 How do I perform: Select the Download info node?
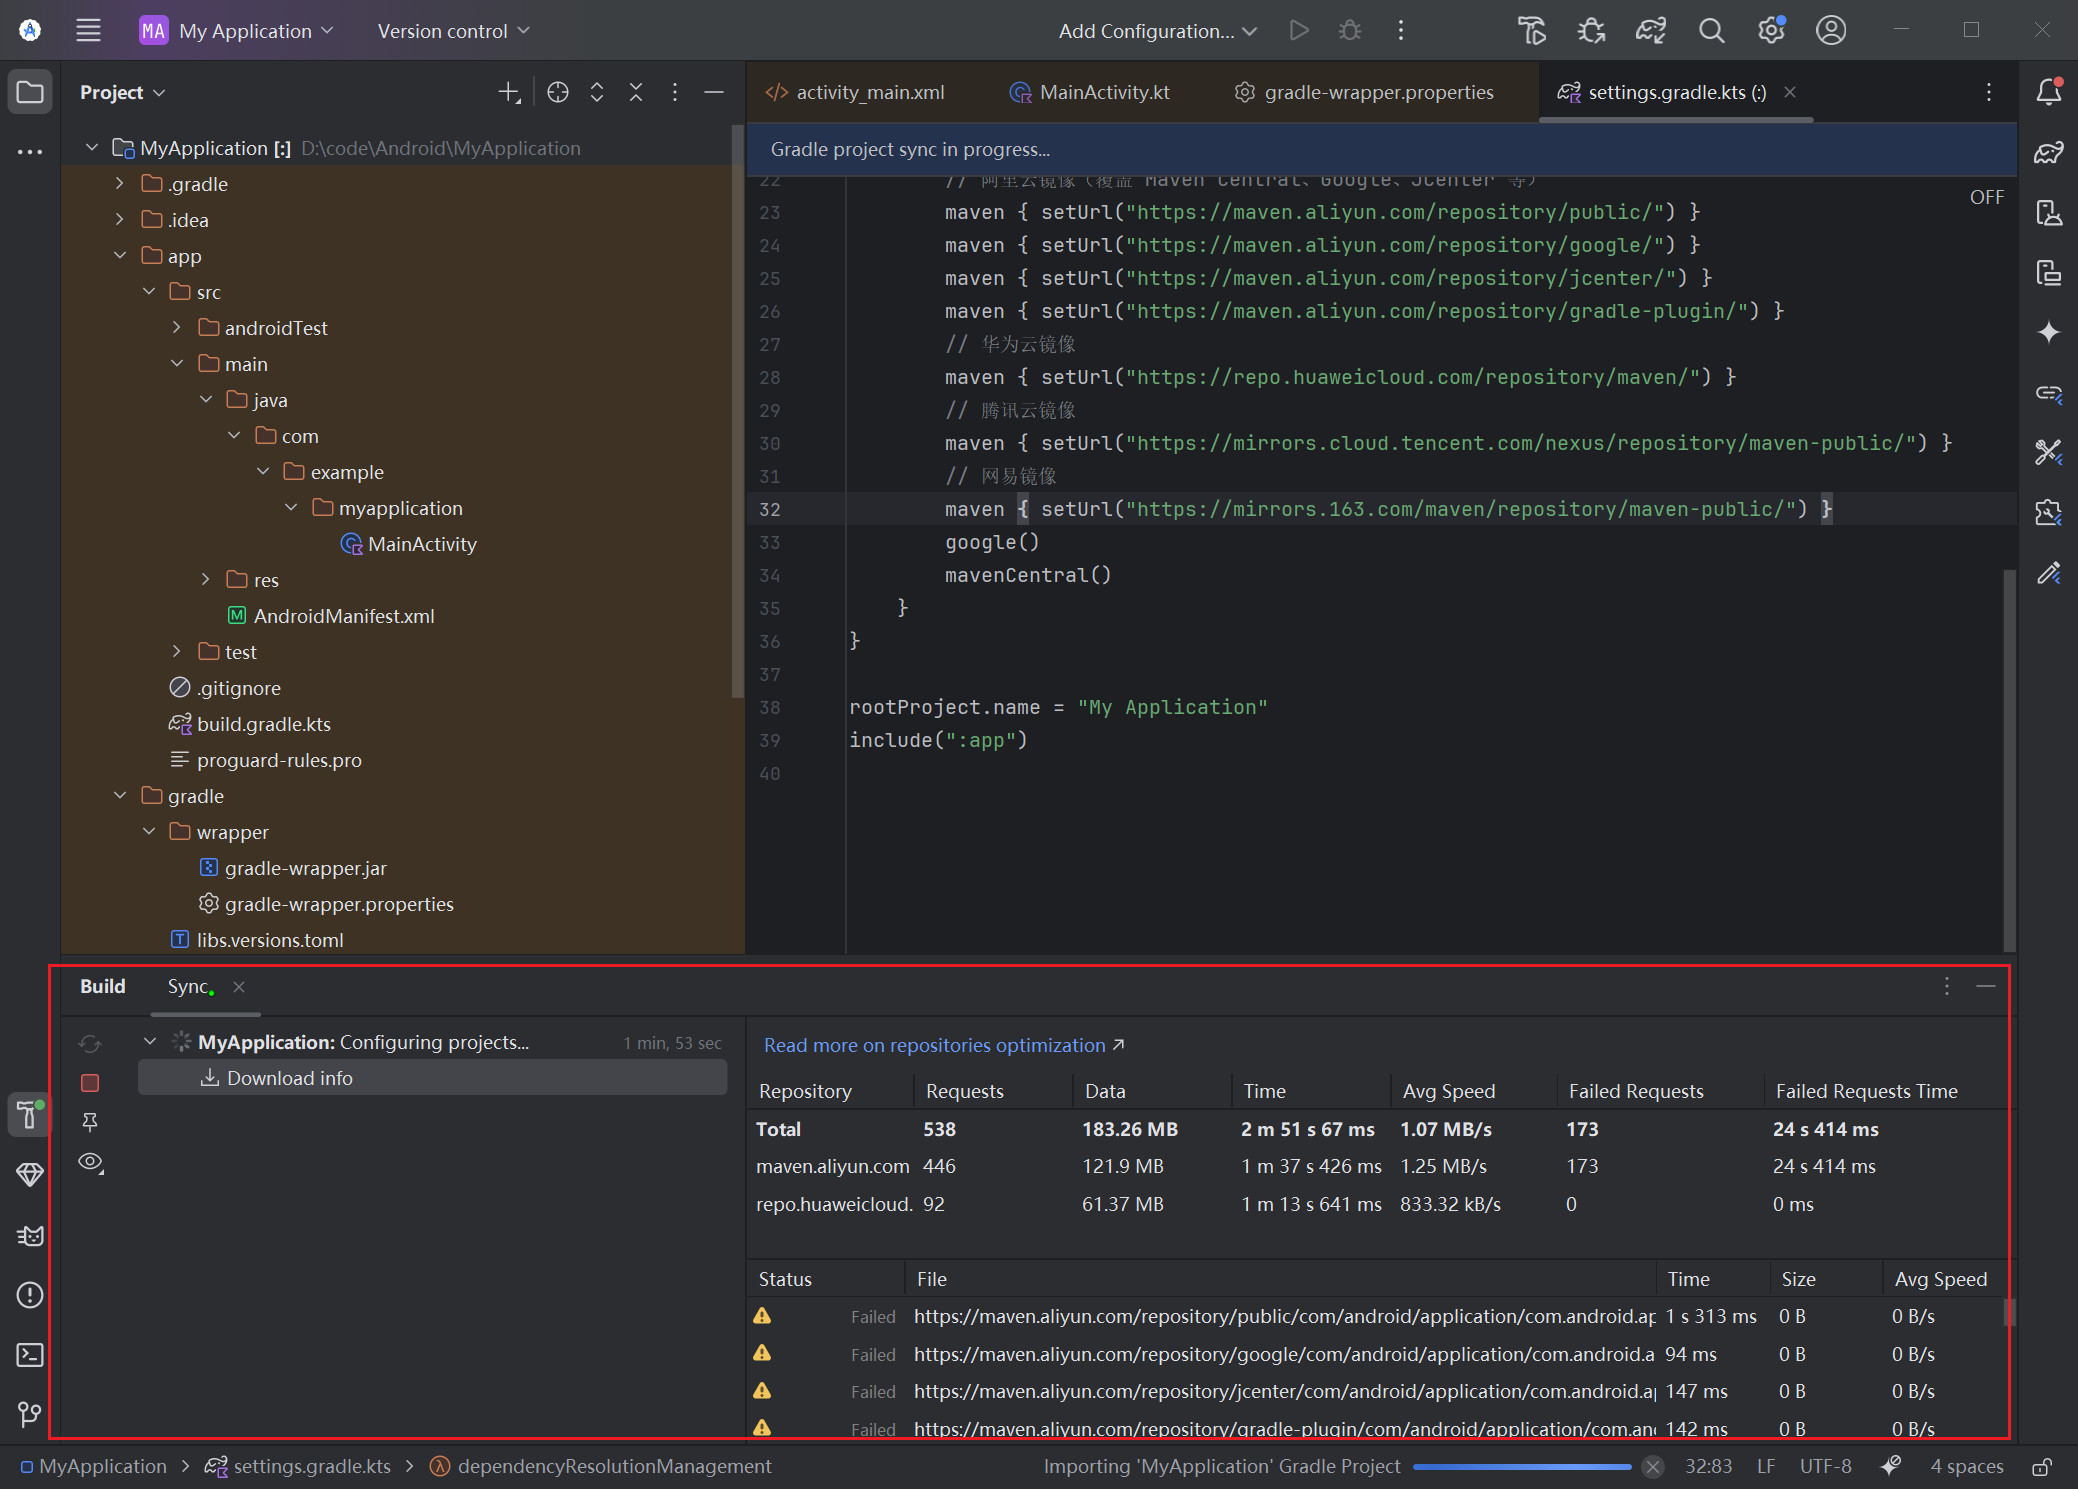click(290, 1078)
